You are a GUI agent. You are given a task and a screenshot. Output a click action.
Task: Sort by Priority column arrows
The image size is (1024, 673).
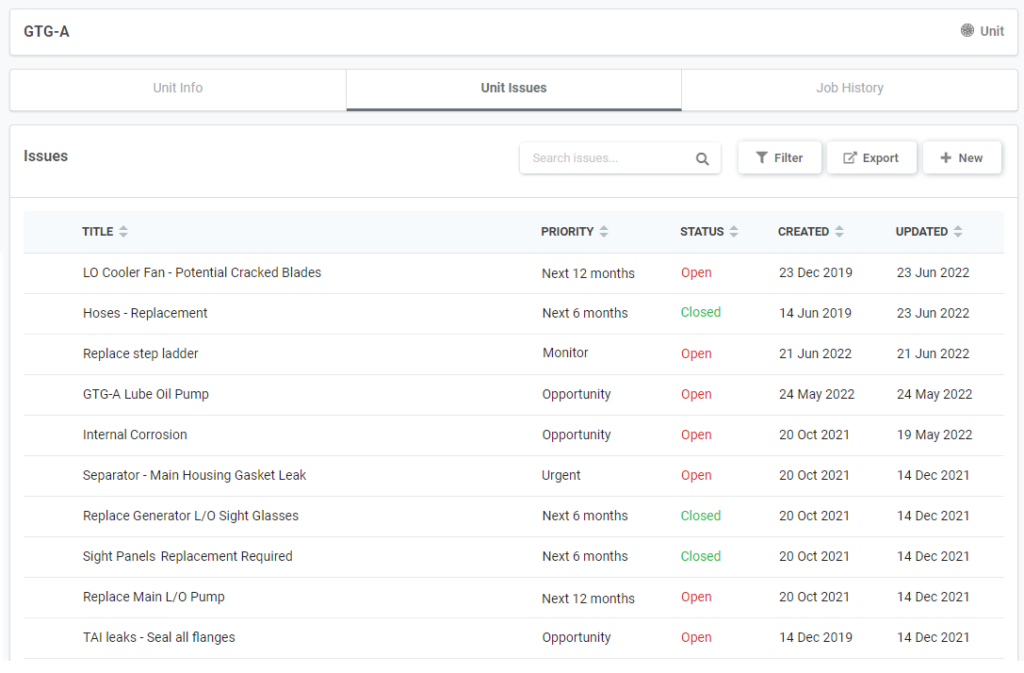[x=604, y=232]
